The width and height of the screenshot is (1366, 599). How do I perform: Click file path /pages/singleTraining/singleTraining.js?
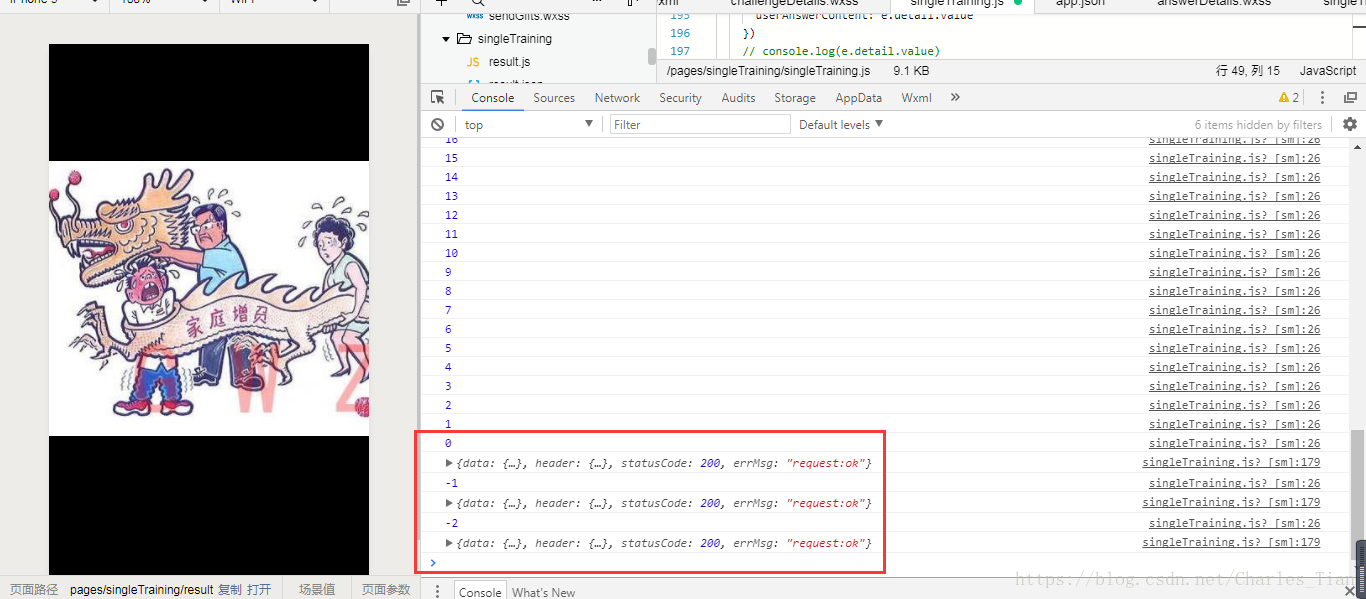tap(768, 71)
